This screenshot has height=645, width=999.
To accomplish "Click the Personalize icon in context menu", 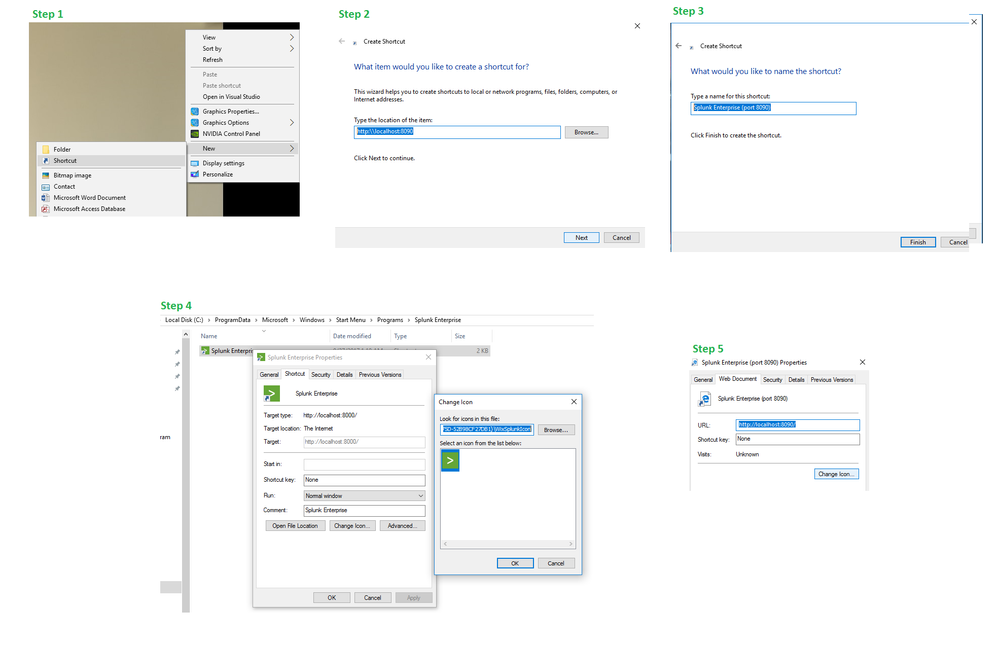I will click(195, 174).
